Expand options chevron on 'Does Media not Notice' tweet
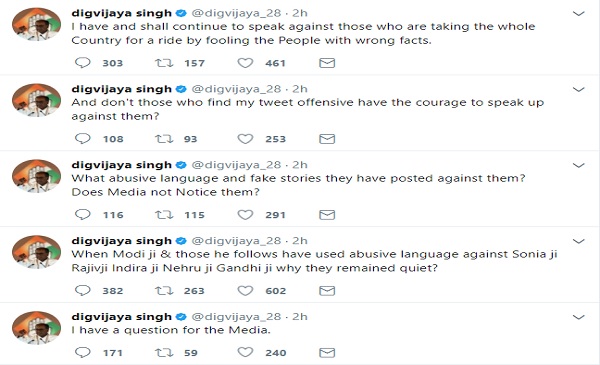 (x=578, y=165)
